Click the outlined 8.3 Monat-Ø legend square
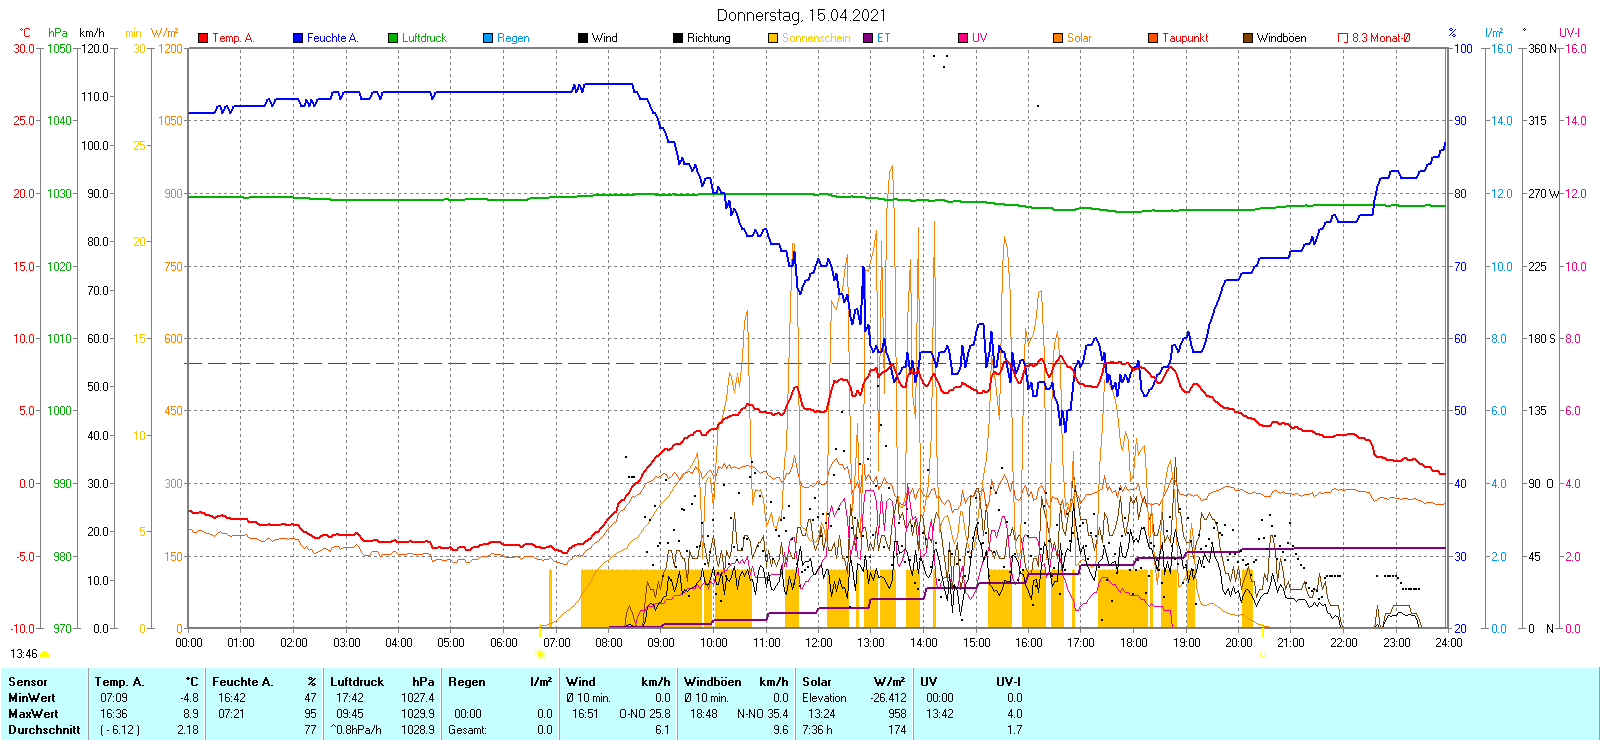The height and width of the screenshot is (740, 1600). [x=1343, y=38]
